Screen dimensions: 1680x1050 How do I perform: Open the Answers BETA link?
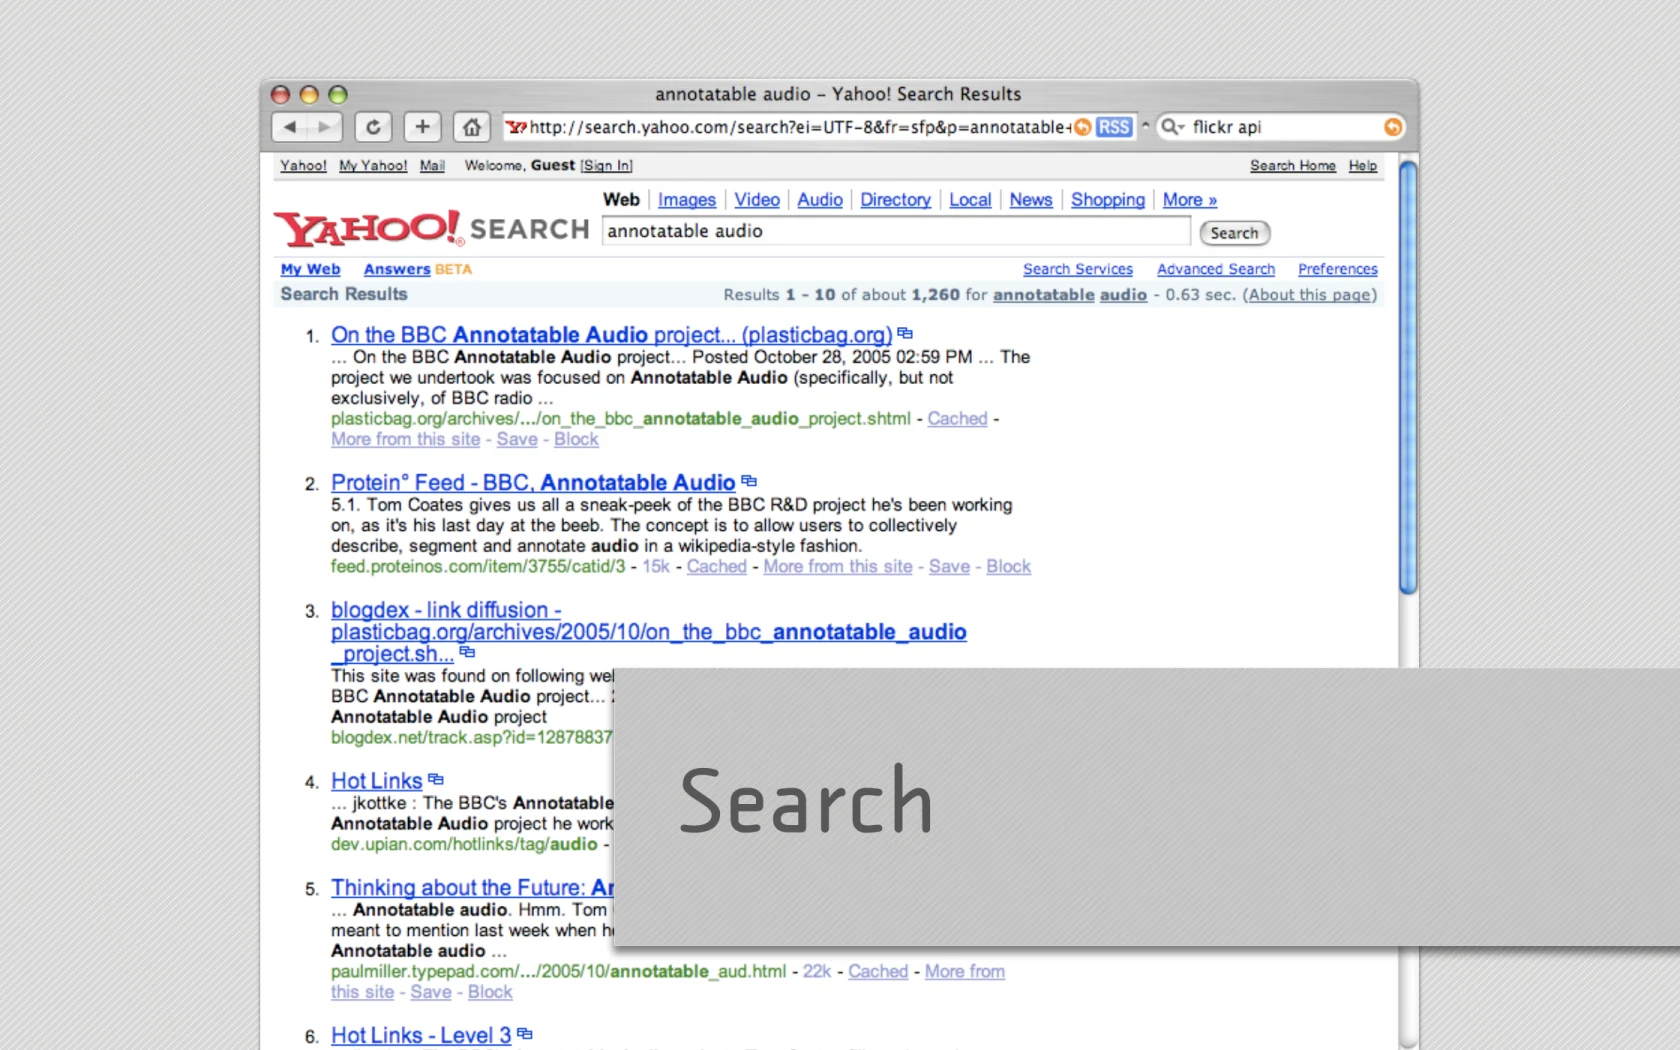pyautogui.click(x=418, y=270)
